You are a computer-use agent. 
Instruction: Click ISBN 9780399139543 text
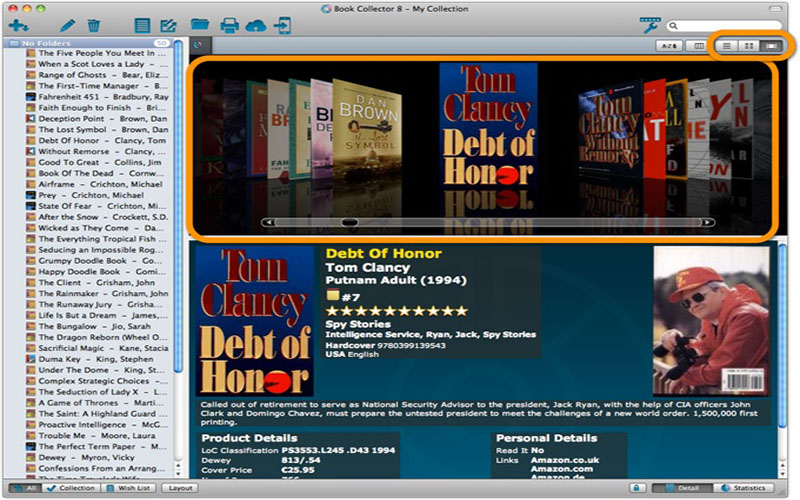pos(411,345)
